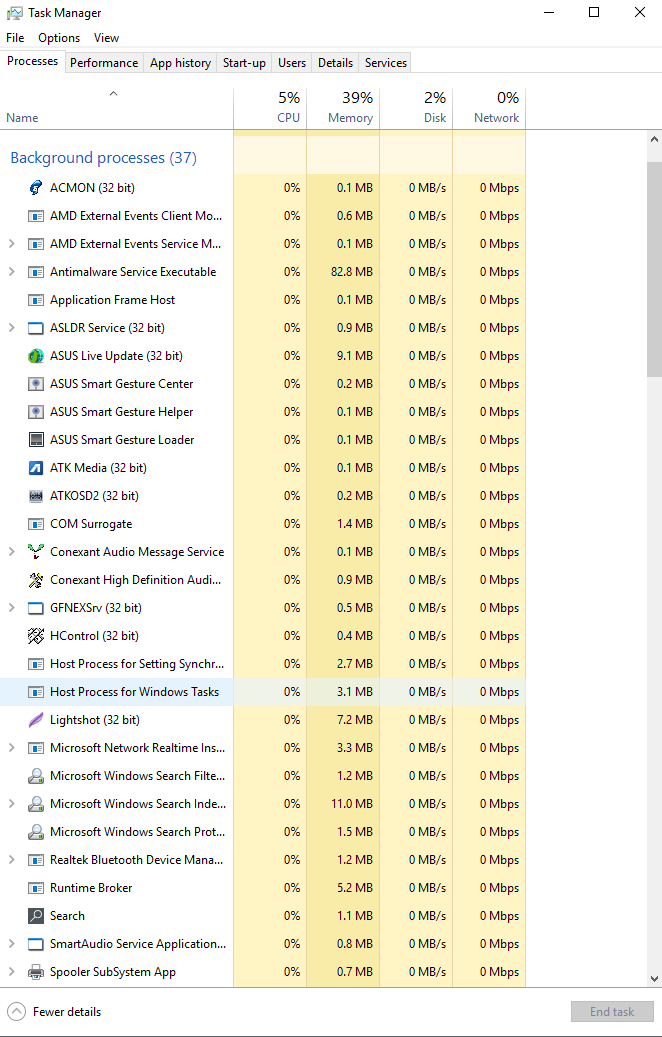Screen dimensions: 662x1037
Task: Click the Microsoft Windows Search Protocol icon
Action: click(36, 831)
